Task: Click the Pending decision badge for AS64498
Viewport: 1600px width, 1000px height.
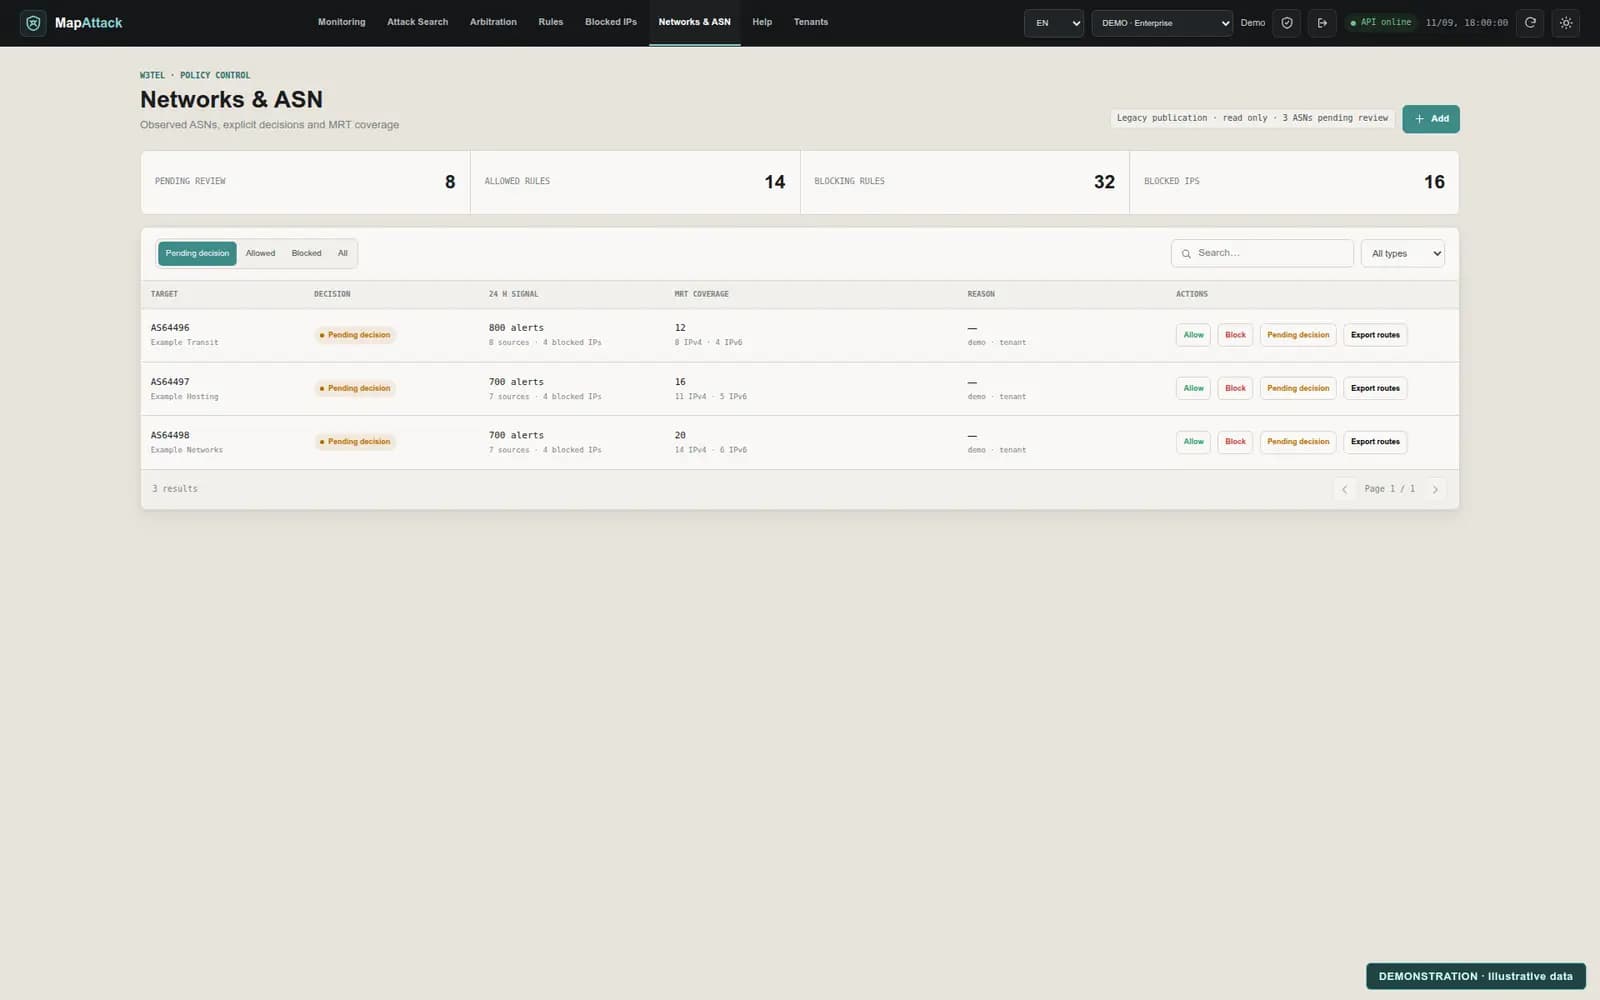Action: coord(355,442)
